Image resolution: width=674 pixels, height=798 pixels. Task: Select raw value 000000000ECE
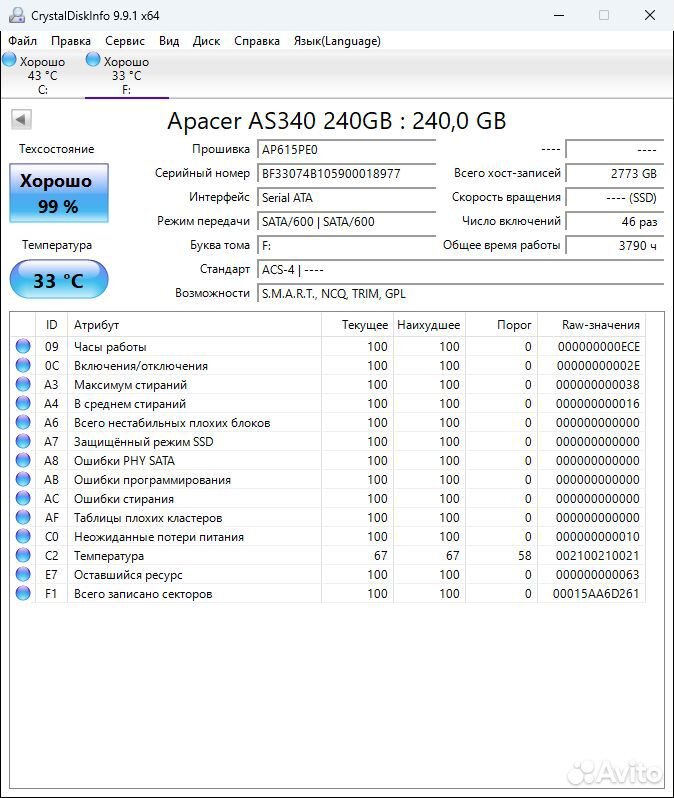[599, 347]
